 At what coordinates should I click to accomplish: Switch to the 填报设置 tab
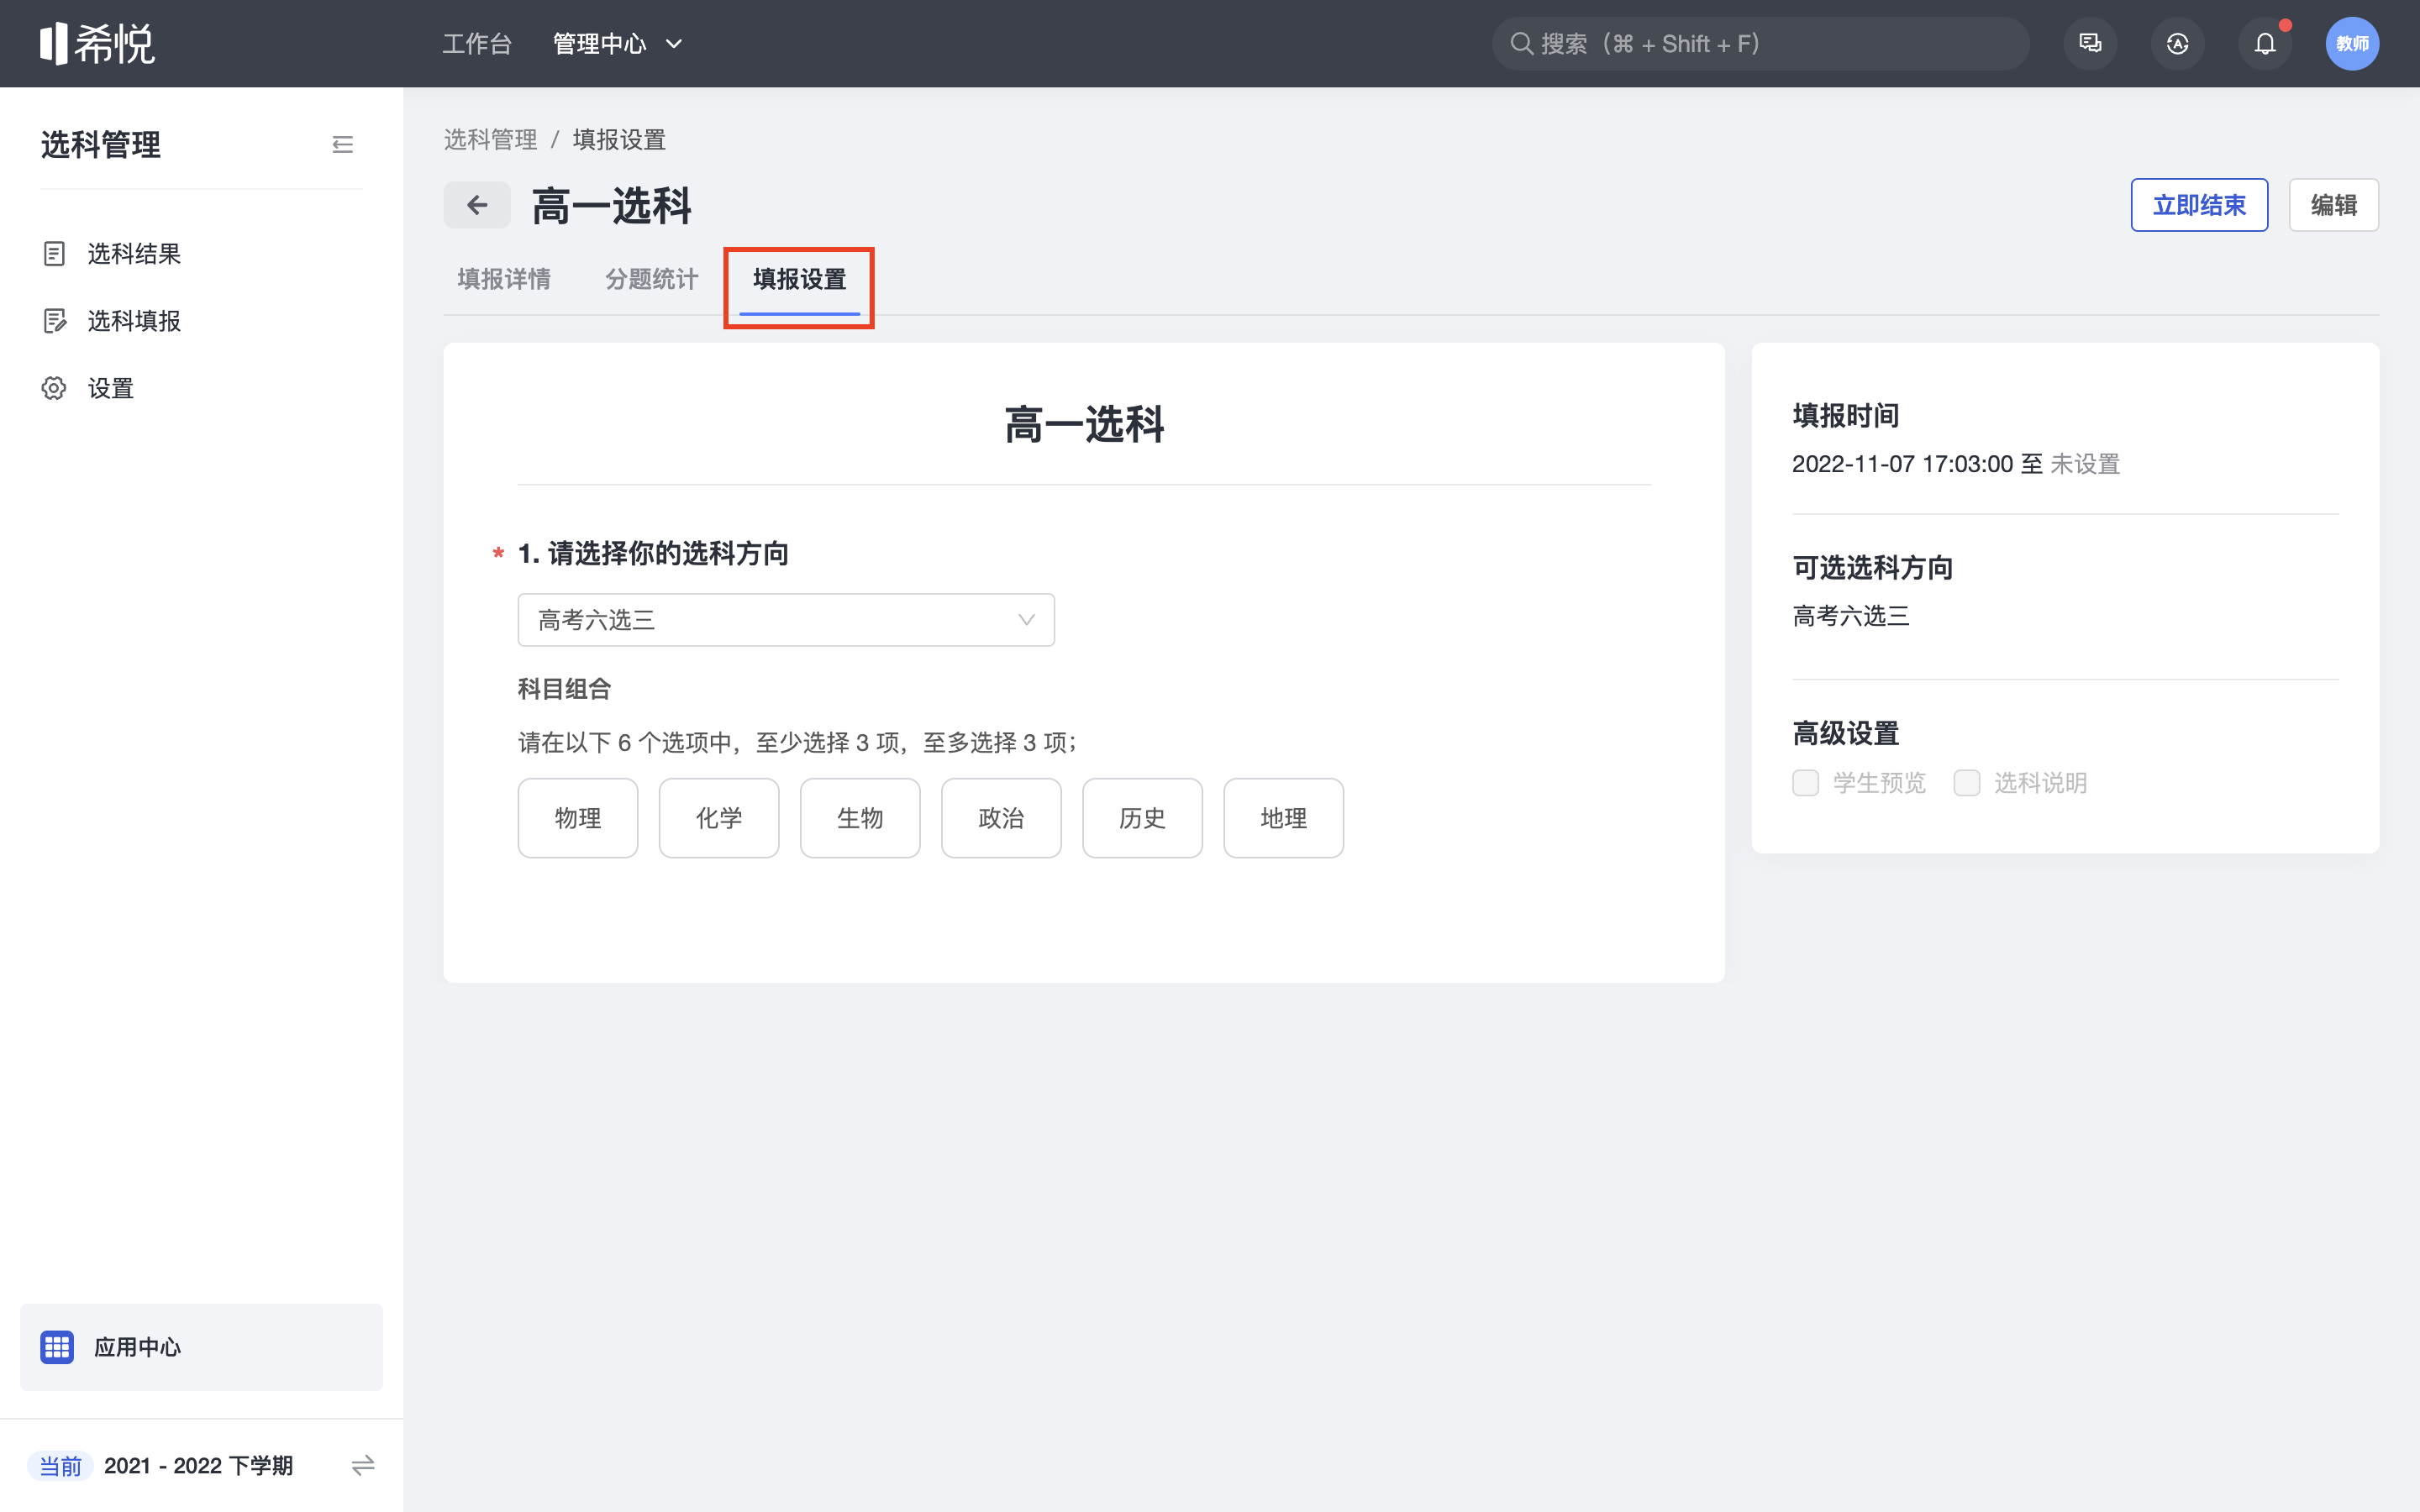click(799, 279)
